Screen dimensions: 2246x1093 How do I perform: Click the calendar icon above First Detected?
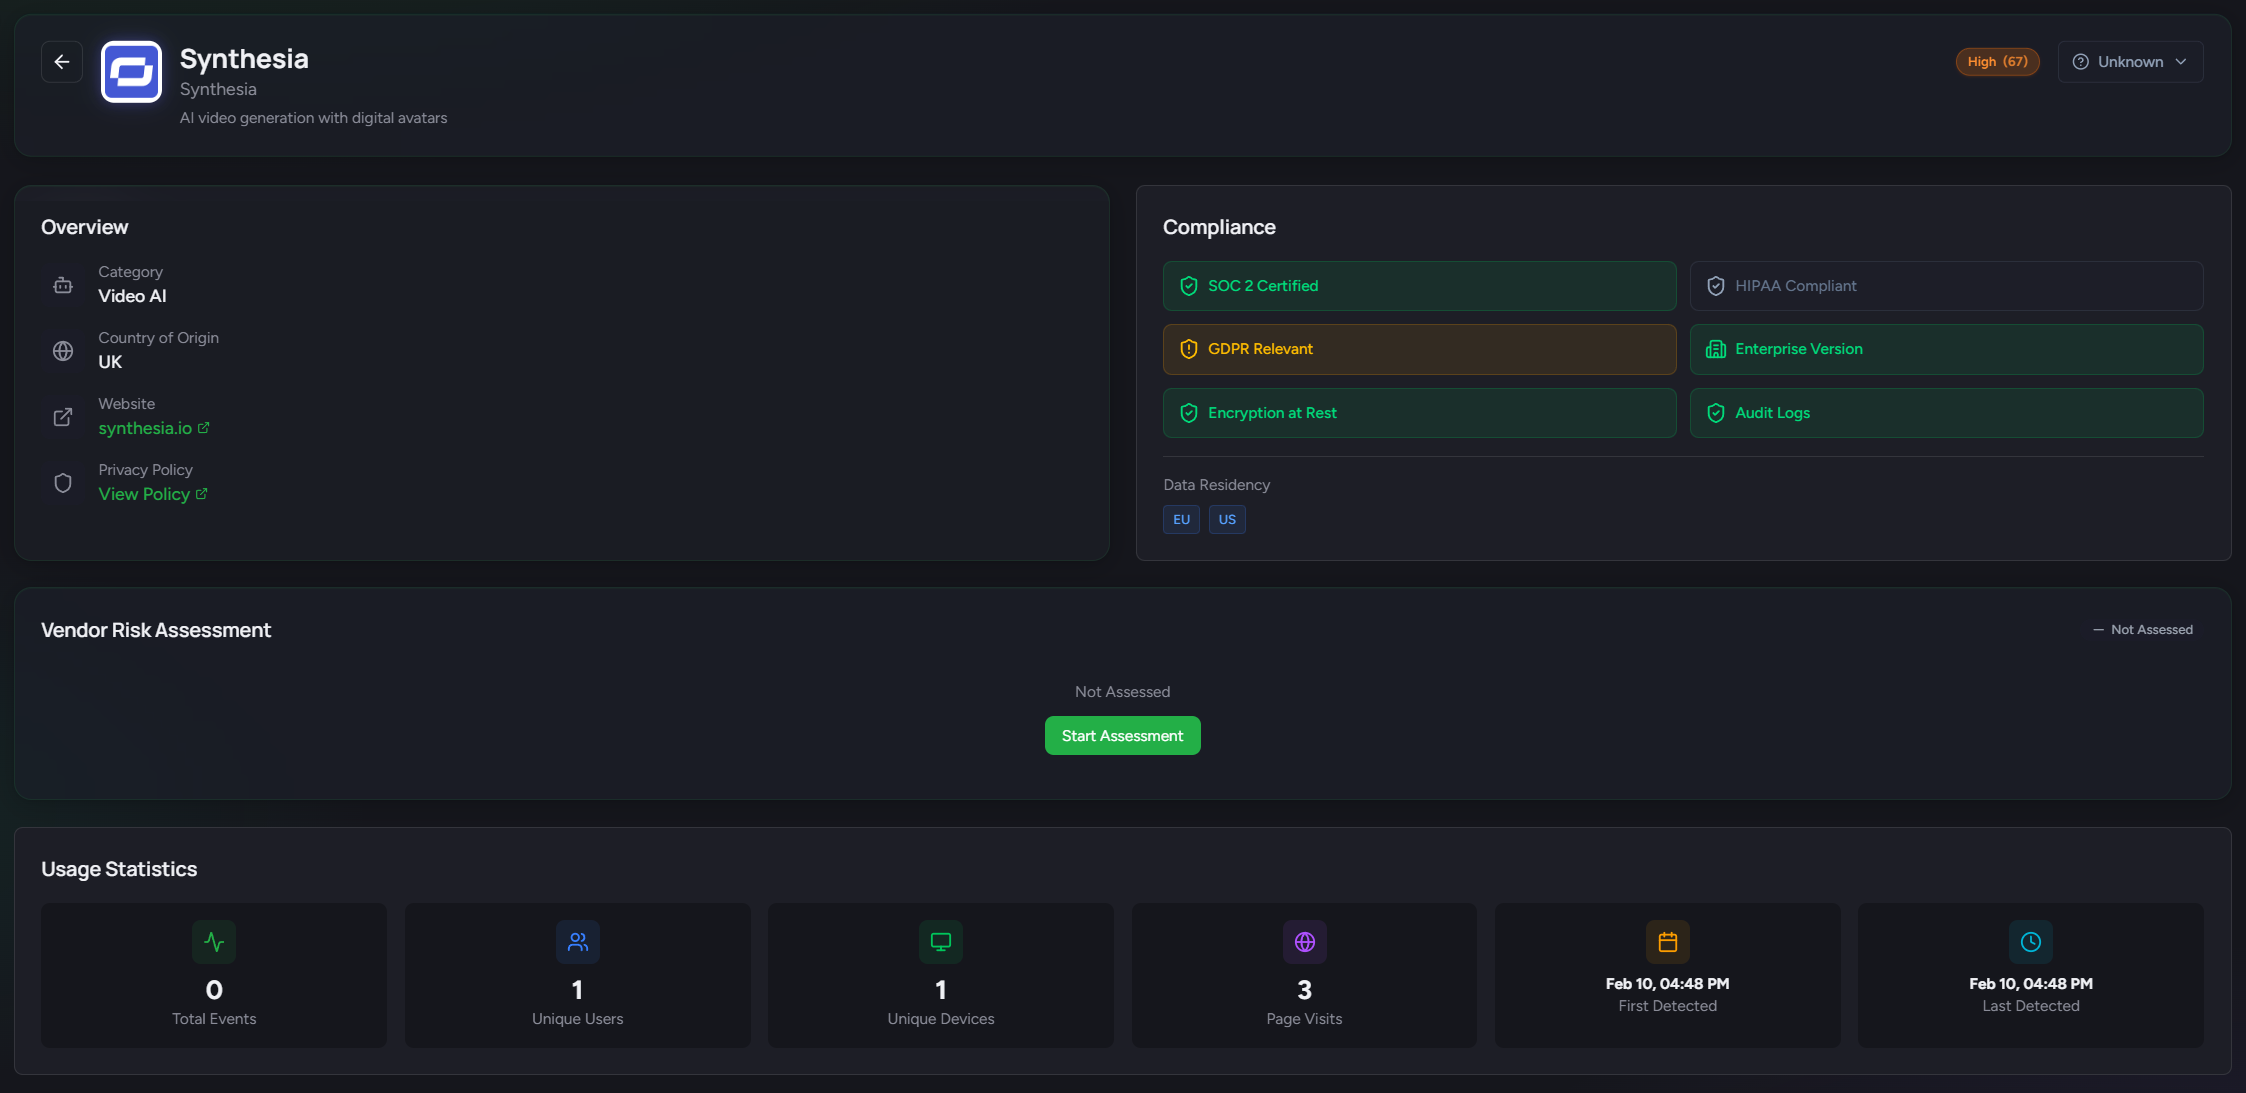tap(1667, 941)
